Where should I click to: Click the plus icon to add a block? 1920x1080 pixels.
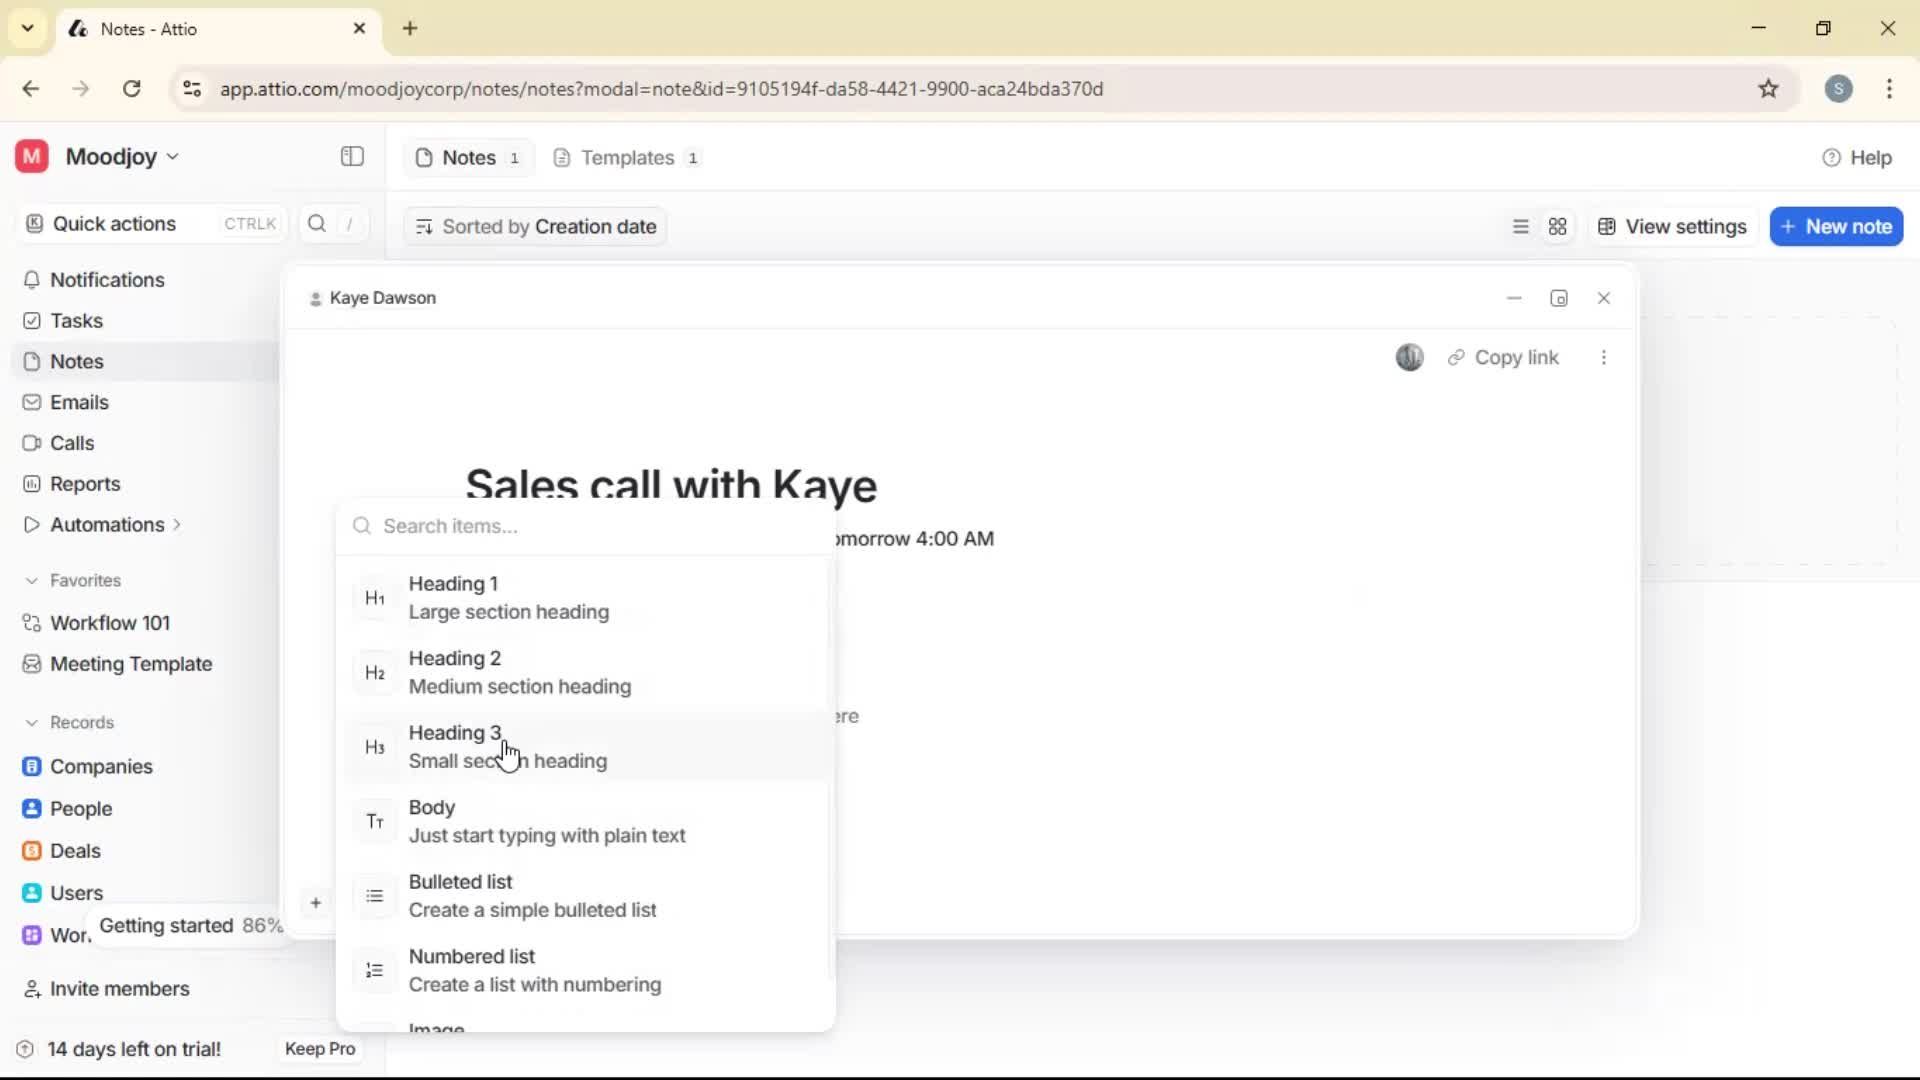click(x=316, y=903)
